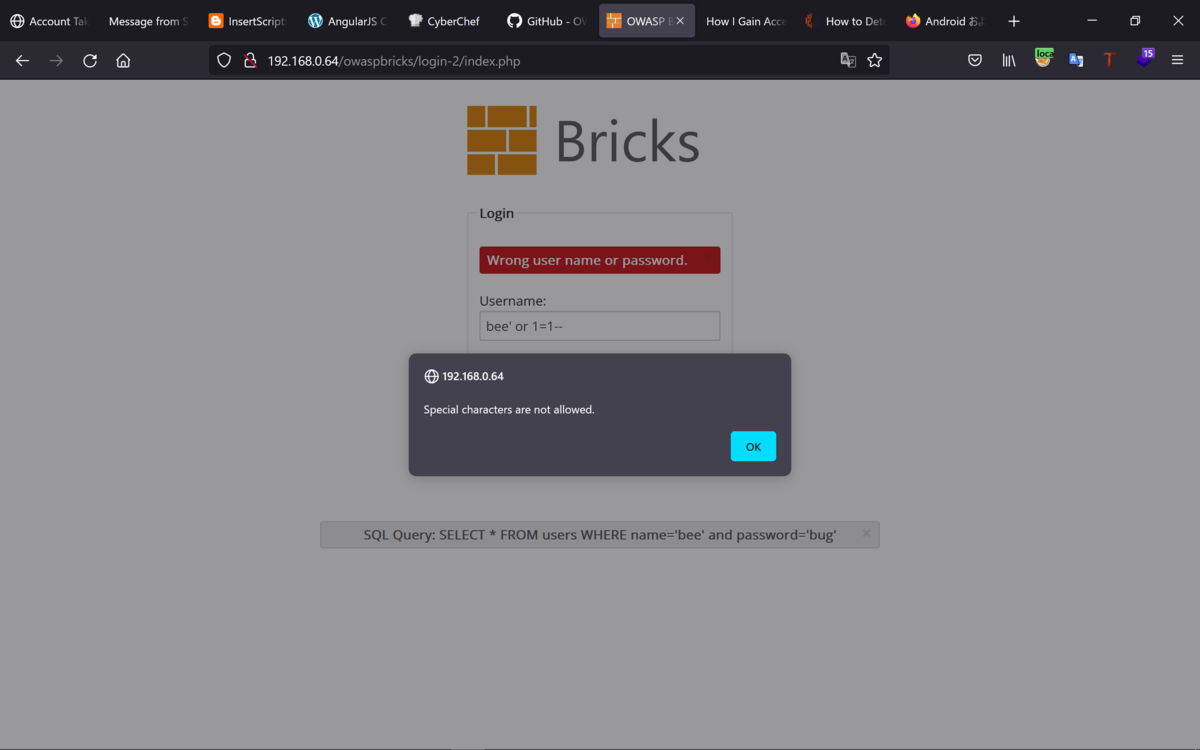
Task: Reload the current page
Action: tap(90, 61)
